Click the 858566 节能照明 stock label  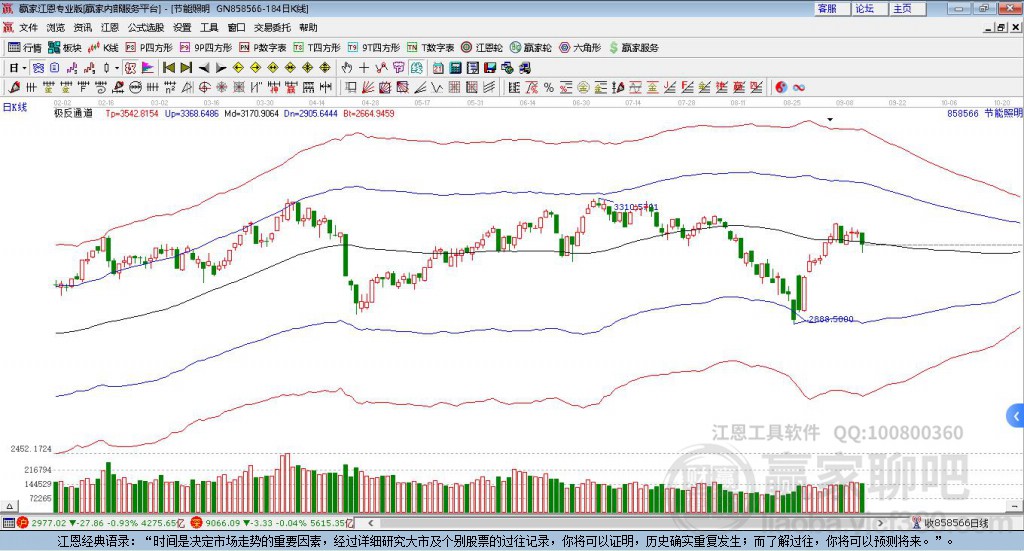984,114
